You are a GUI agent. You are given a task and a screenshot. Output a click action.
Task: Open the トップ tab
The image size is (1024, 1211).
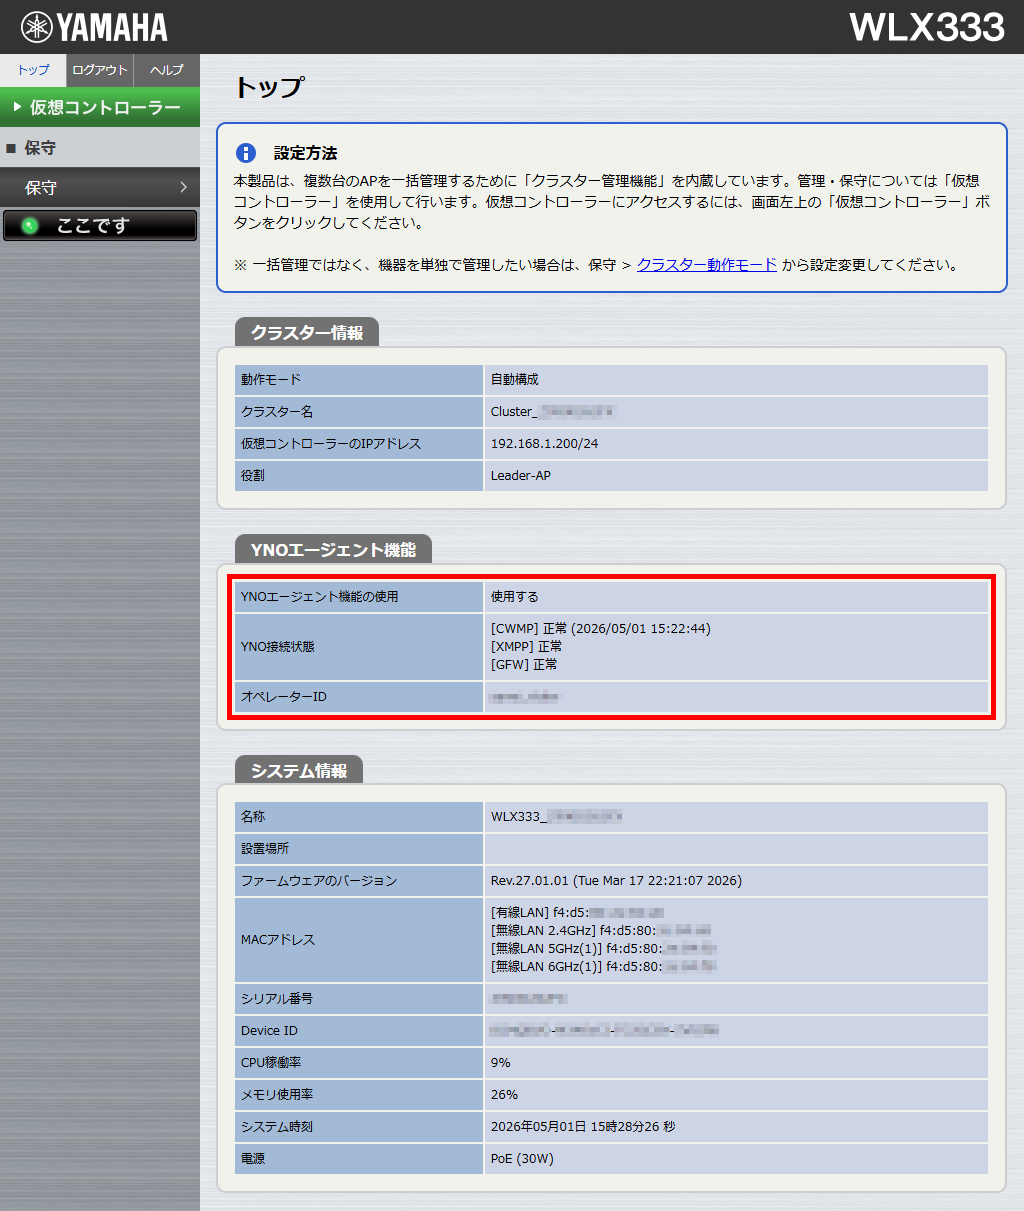[33, 70]
